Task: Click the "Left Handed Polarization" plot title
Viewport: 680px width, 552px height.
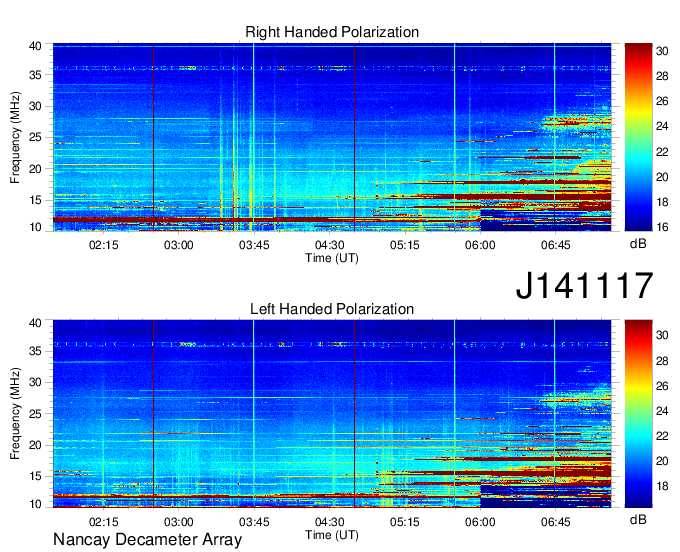Action: (332, 309)
